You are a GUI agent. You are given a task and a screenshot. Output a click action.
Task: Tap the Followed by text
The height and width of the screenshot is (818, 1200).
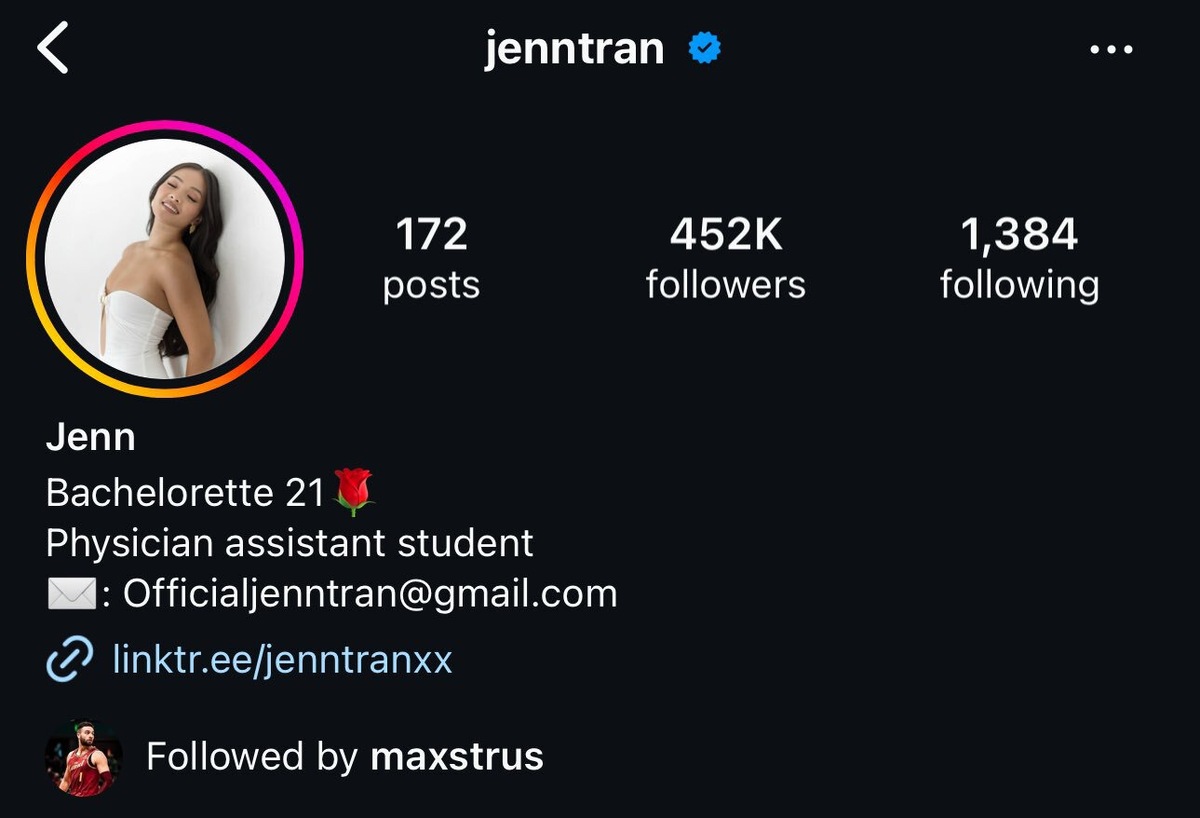click(252, 756)
